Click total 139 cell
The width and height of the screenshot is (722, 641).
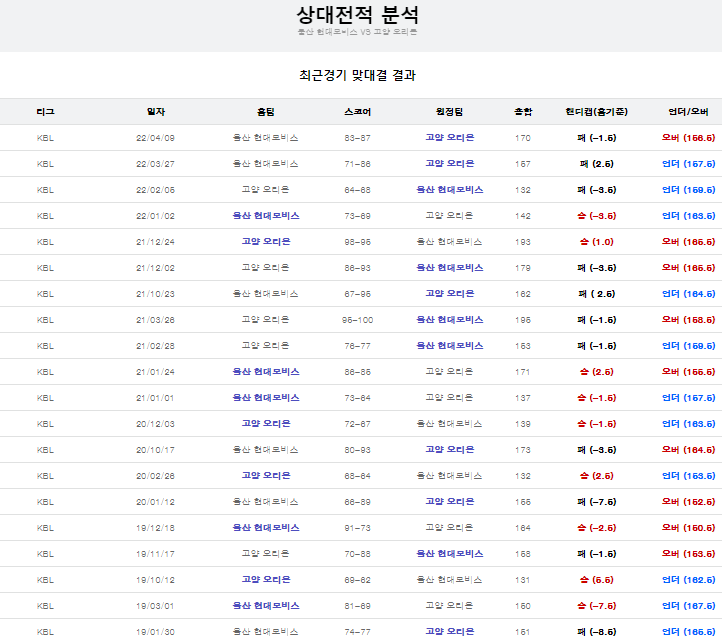[523, 424]
